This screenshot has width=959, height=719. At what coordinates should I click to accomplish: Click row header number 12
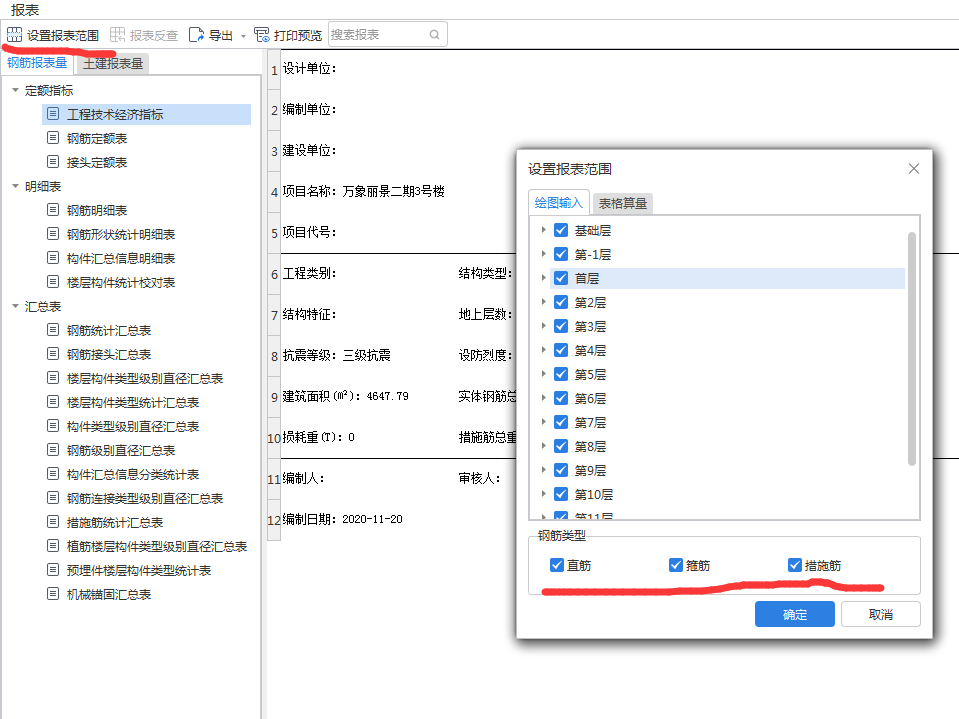[273, 520]
